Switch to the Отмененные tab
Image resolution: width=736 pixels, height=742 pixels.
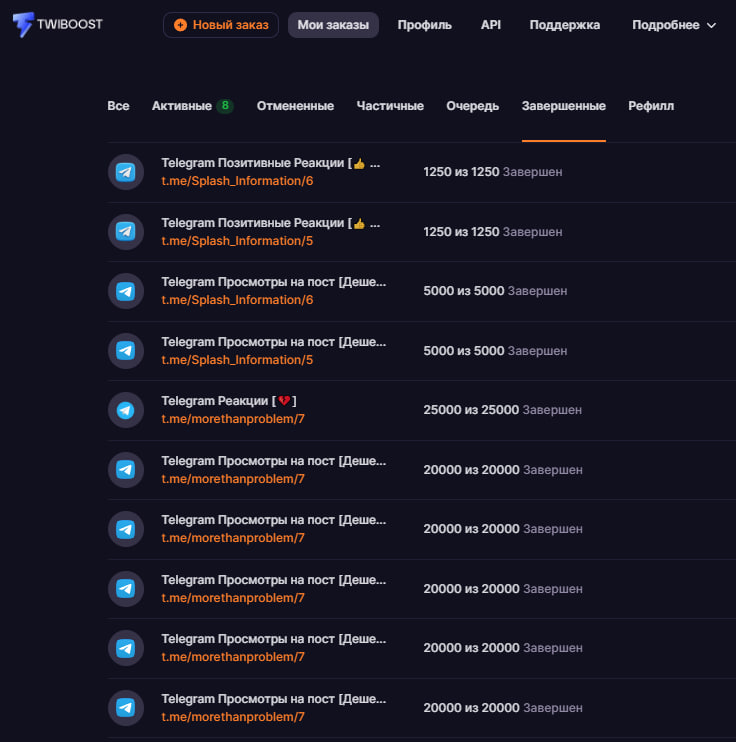click(x=295, y=106)
